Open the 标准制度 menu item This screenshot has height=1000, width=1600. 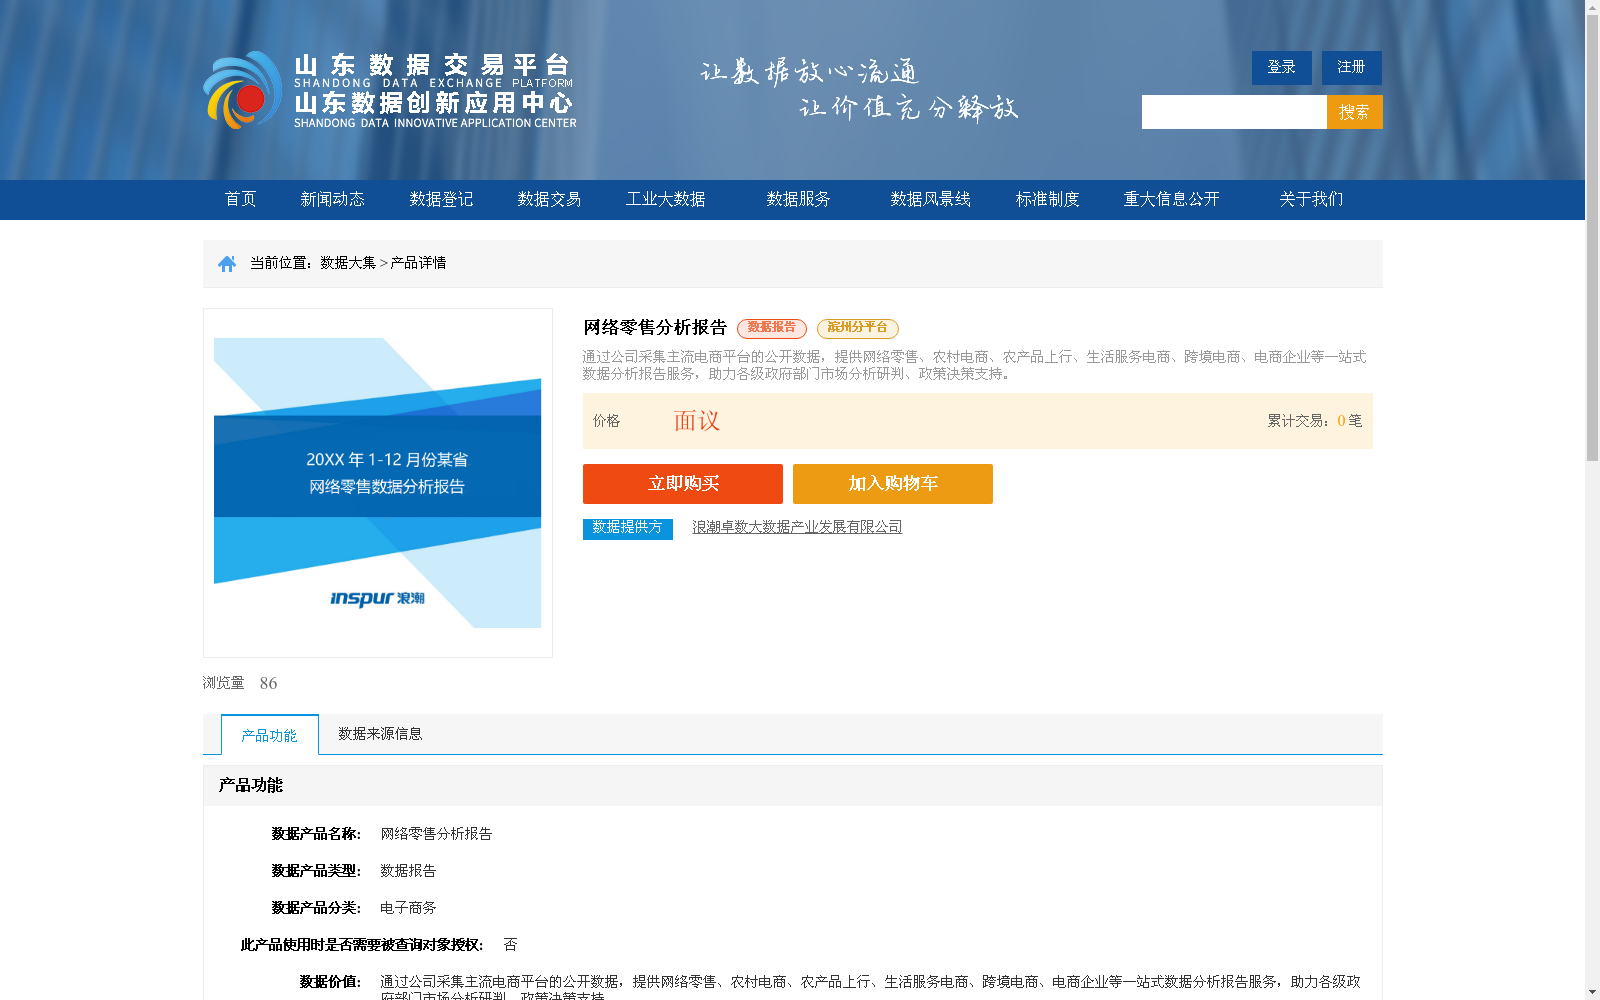(1047, 199)
